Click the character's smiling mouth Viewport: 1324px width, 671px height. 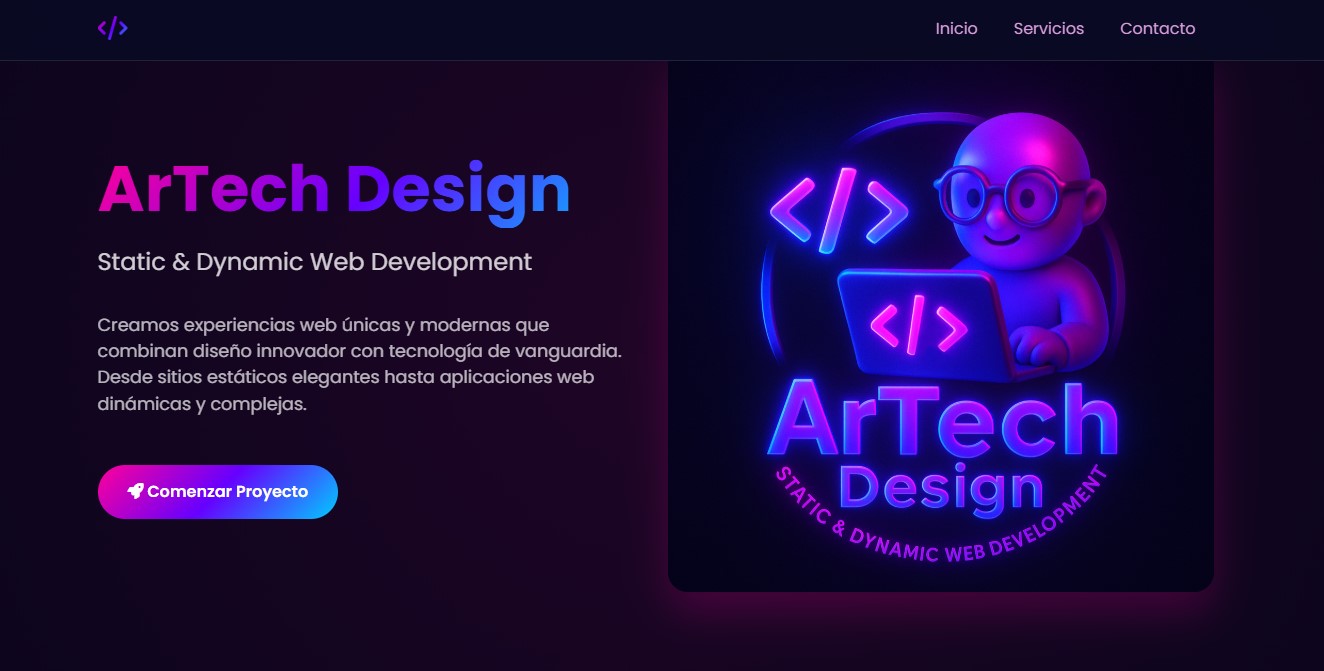[x=1000, y=238]
